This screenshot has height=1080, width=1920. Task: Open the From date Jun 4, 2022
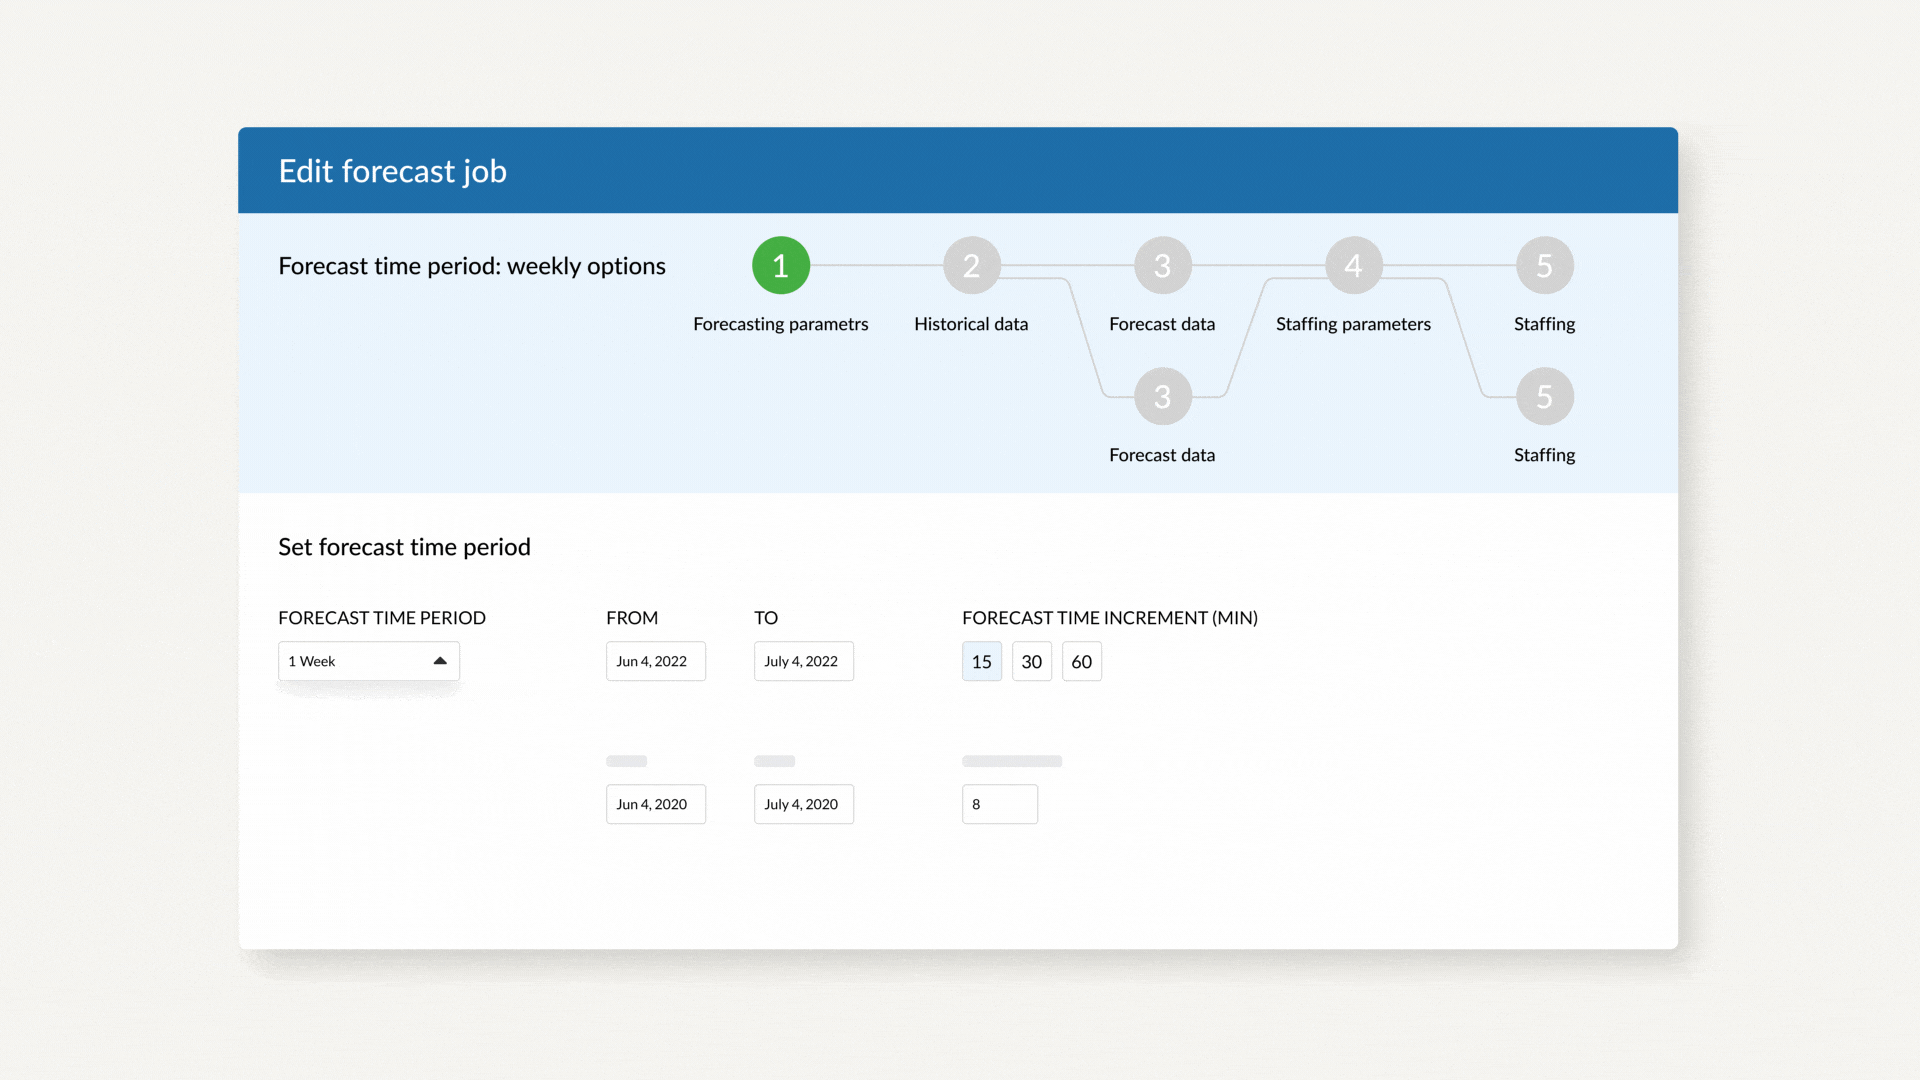[x=655, y=662]
